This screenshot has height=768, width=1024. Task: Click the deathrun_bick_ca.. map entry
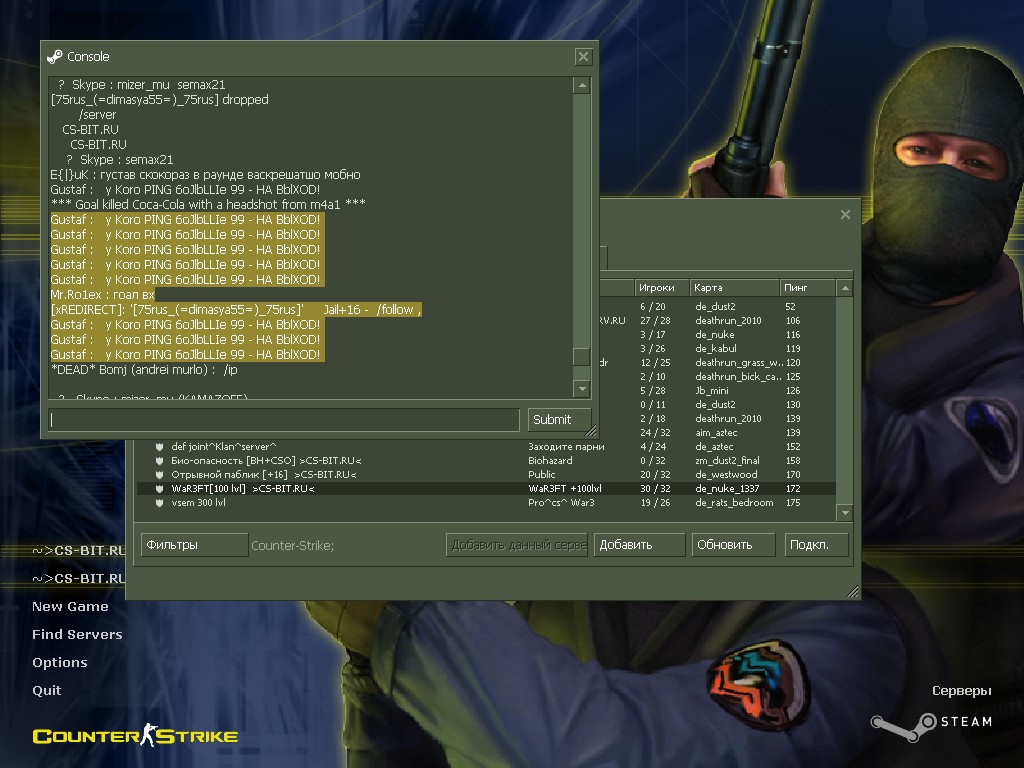point(739,377)
